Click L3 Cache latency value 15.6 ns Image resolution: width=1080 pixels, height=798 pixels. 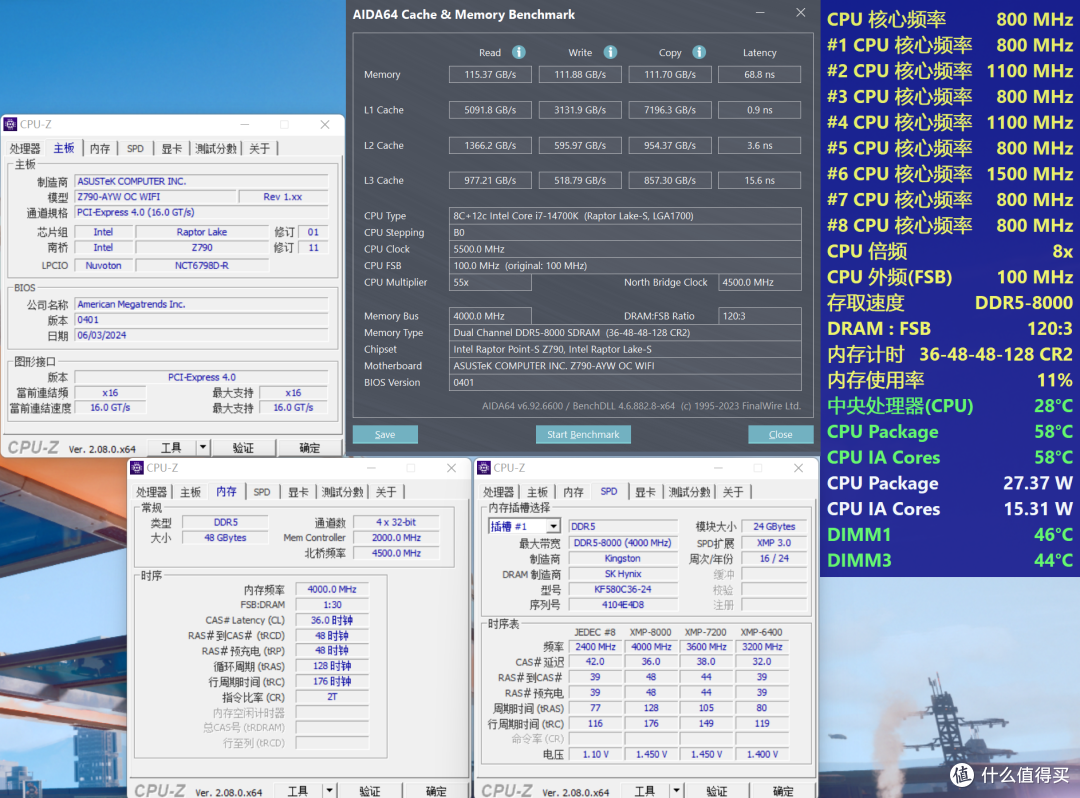click(759, 180)
